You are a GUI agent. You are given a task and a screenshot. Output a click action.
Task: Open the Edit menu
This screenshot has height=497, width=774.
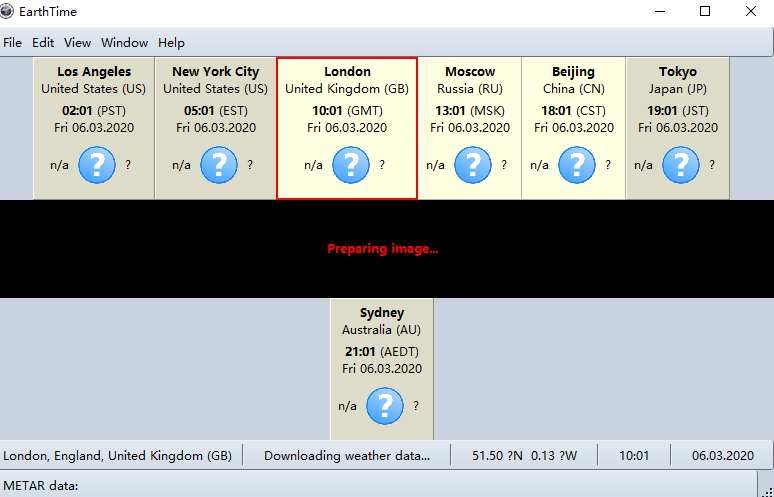pyautogui.click(x=43, y=43)
